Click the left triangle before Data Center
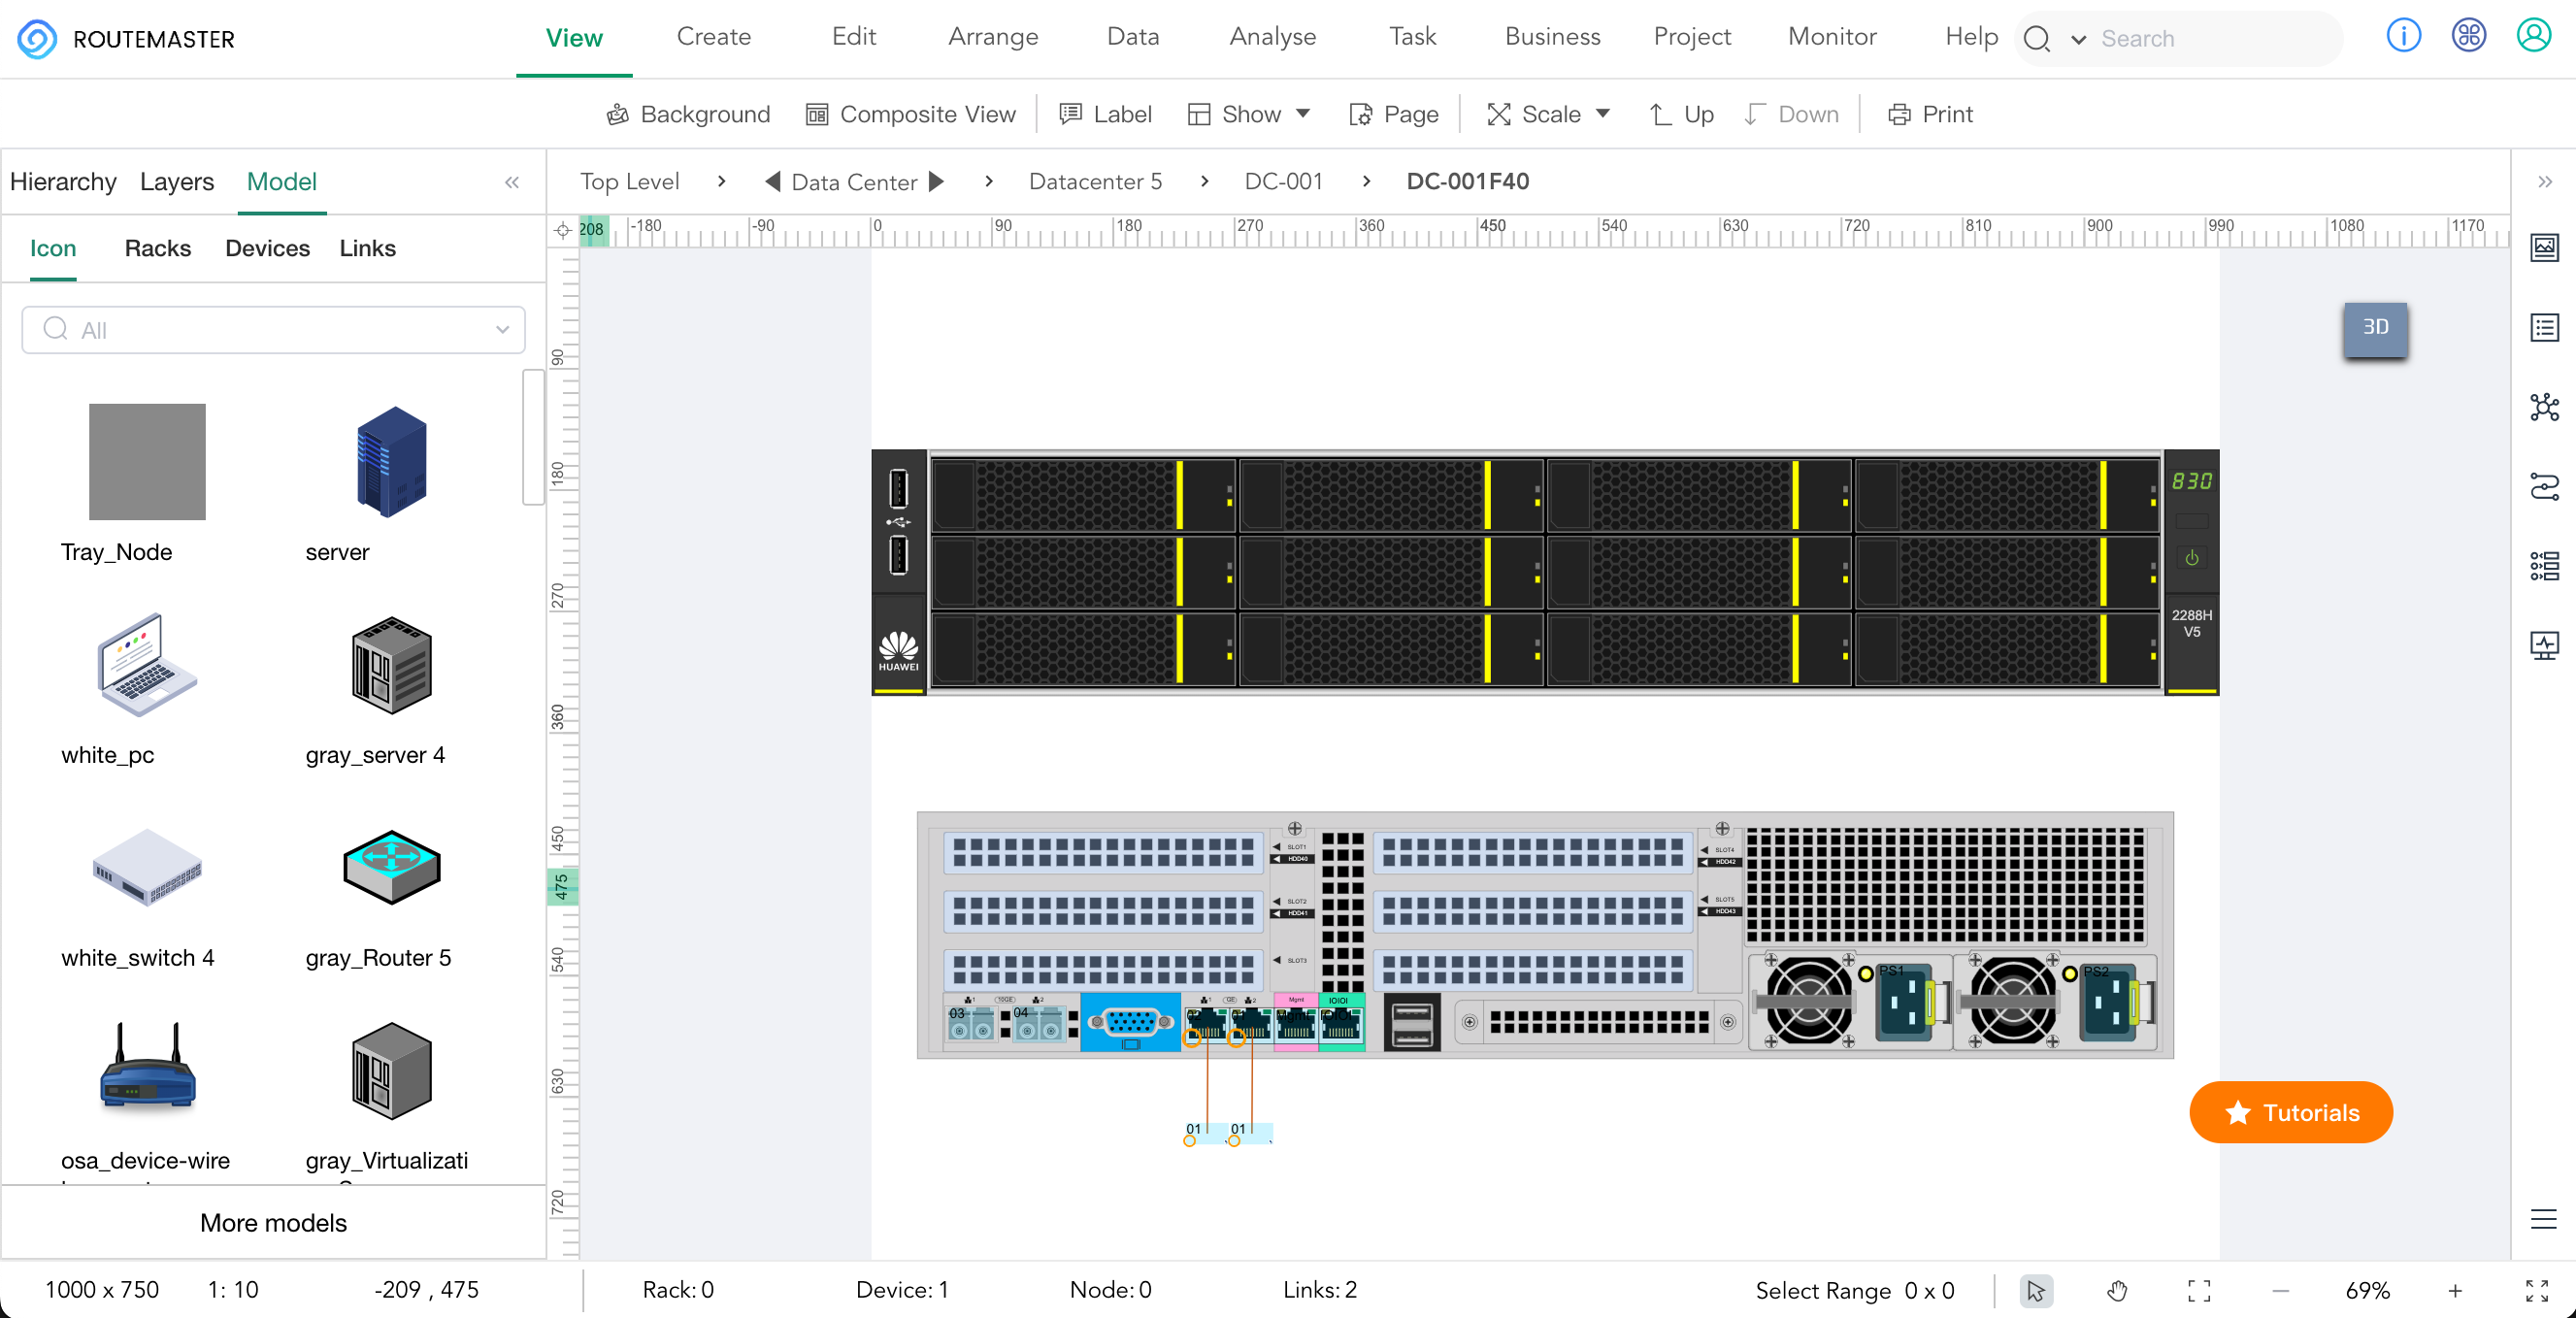The width and height of the screenshot is (2576, 1318). click(x=772, y=182)
